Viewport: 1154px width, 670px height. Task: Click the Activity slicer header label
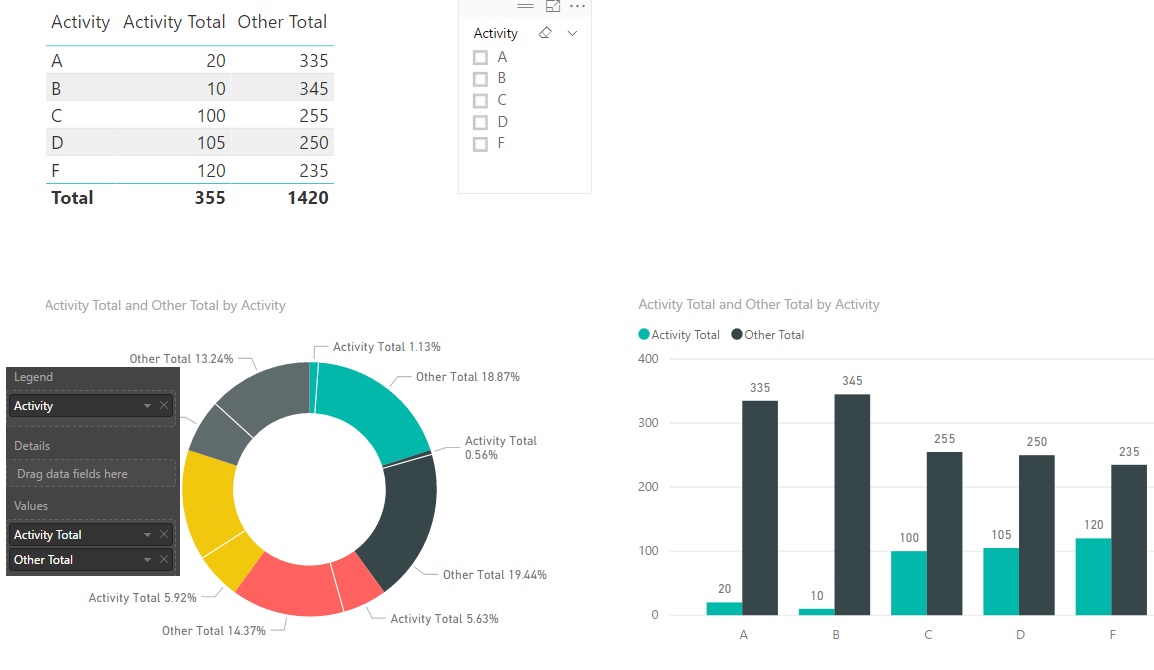coord(495,33)
